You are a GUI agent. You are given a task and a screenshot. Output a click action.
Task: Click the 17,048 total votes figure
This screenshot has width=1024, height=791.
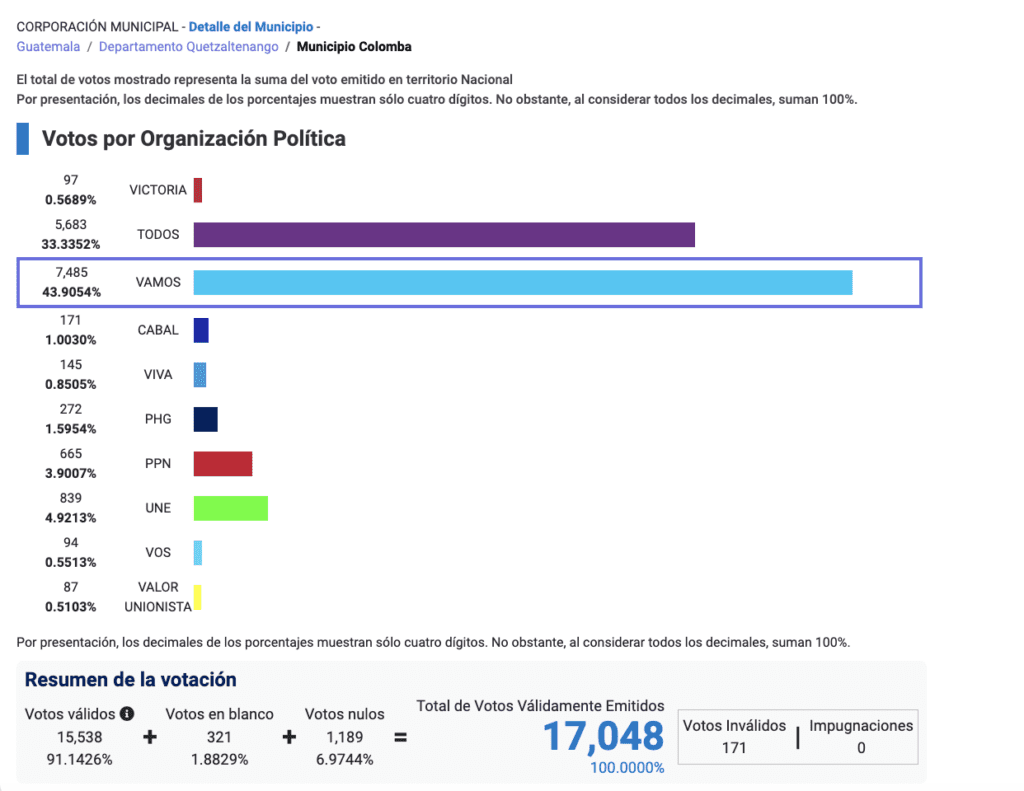[x=603, y=737]
